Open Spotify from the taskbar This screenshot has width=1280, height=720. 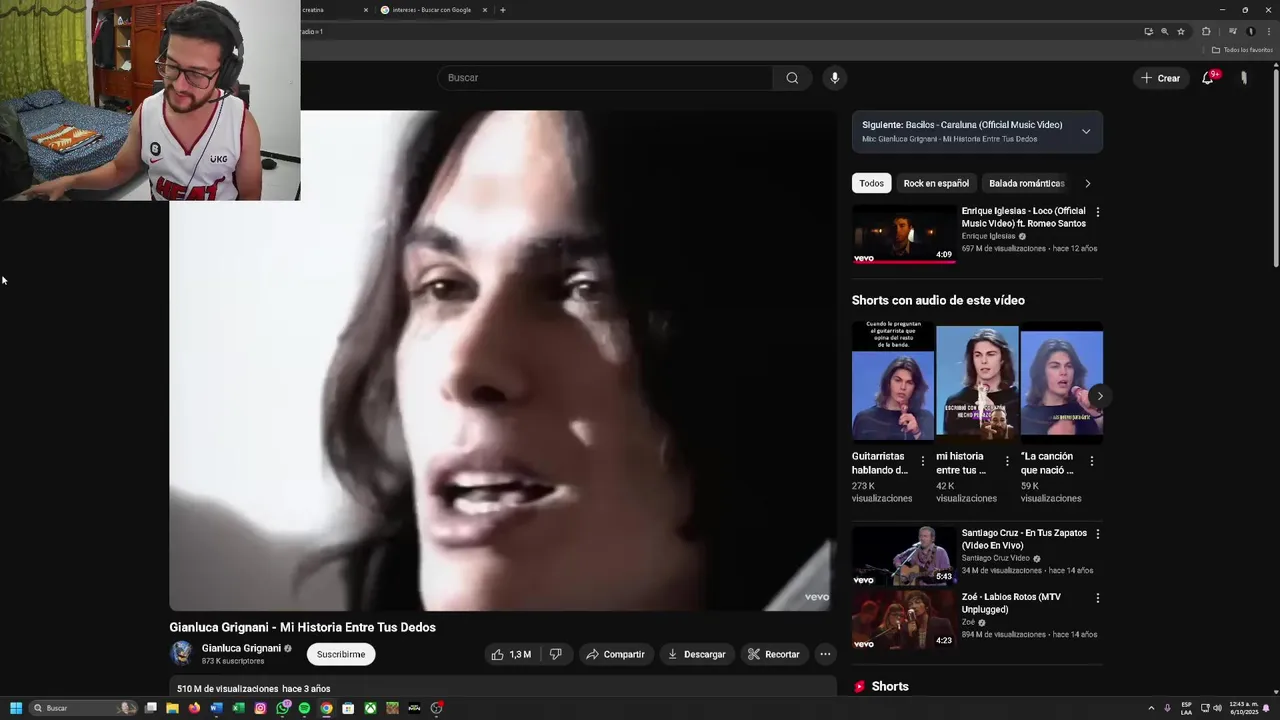click(304, 708)
